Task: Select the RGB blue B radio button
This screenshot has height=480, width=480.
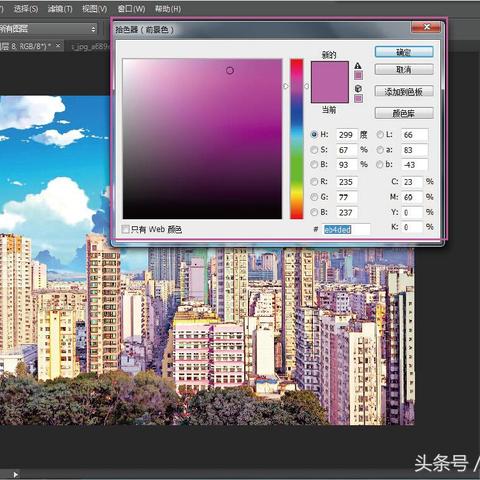Action: 314,212
